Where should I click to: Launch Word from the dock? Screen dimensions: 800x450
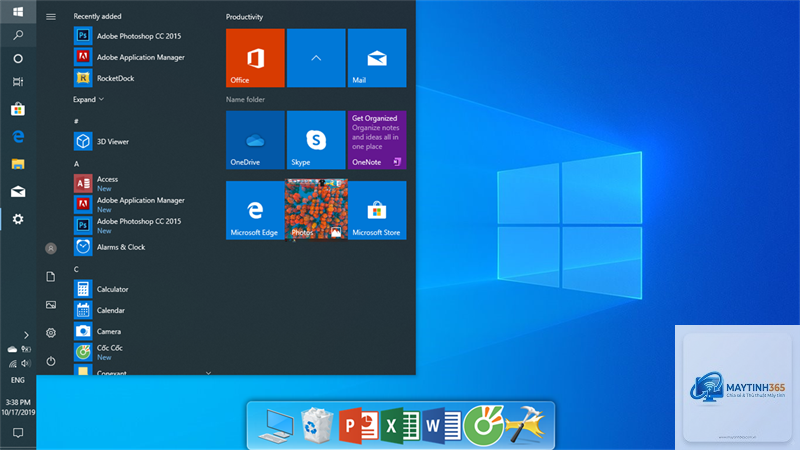442,426
